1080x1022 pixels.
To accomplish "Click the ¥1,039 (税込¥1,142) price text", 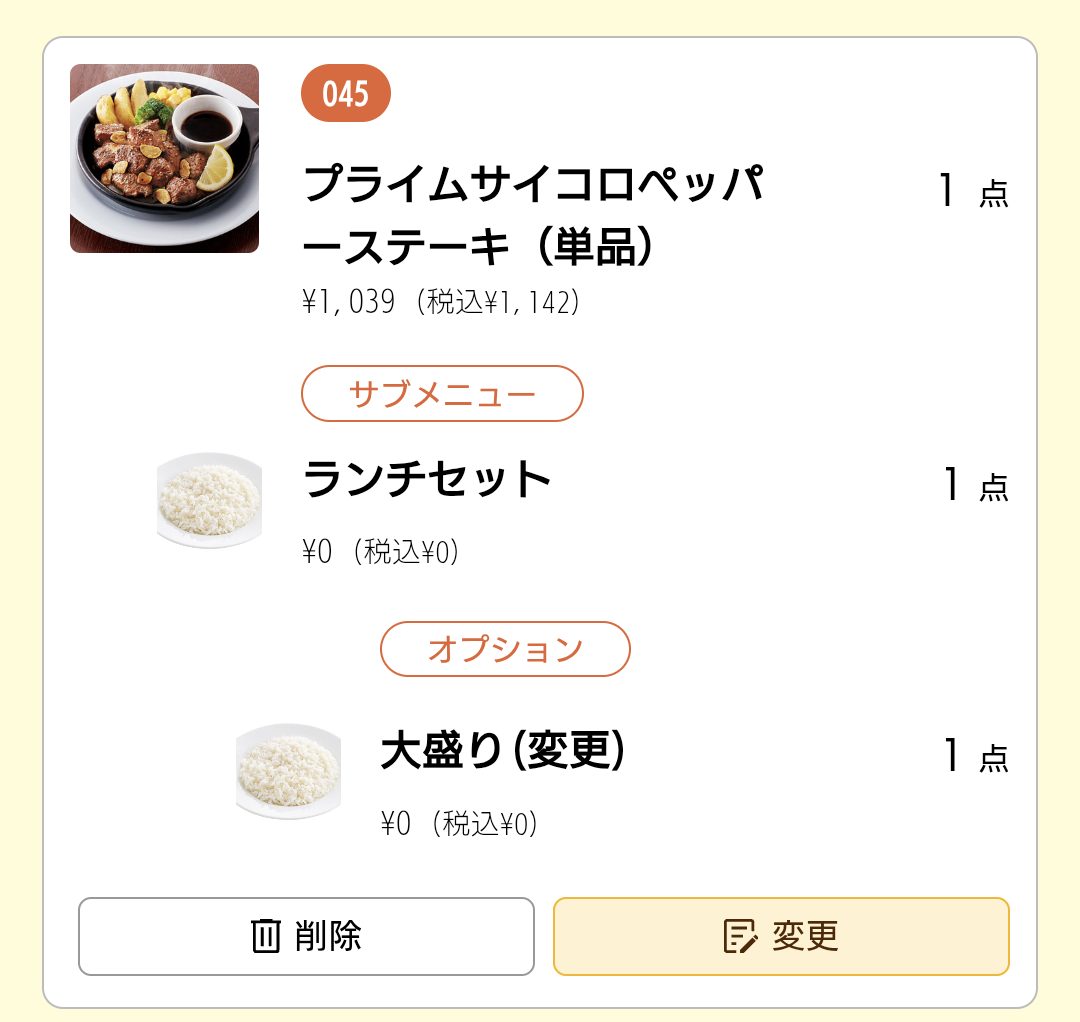I will (x=441, y=302).
